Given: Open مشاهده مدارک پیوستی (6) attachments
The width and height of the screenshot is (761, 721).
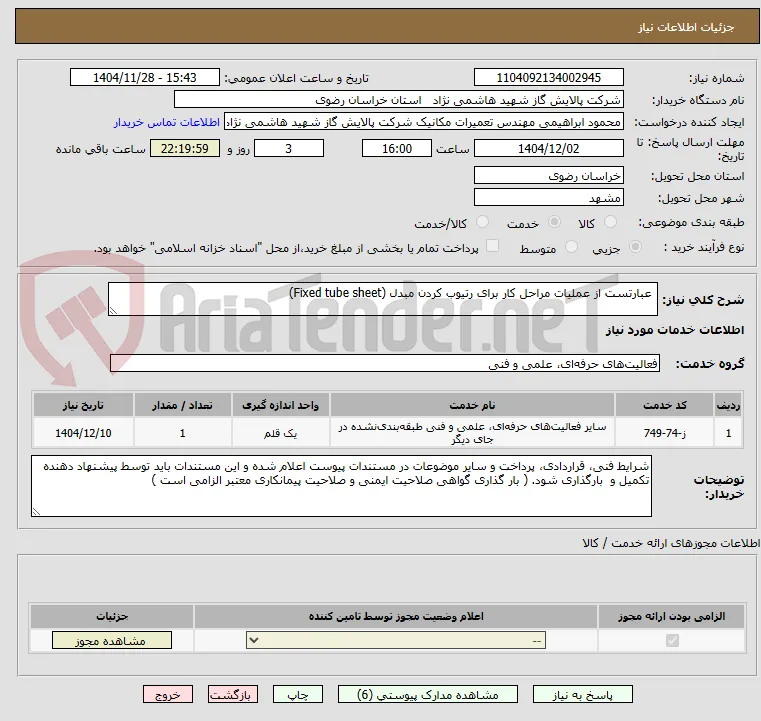Looking at the screenshot, I should point(428,694).
